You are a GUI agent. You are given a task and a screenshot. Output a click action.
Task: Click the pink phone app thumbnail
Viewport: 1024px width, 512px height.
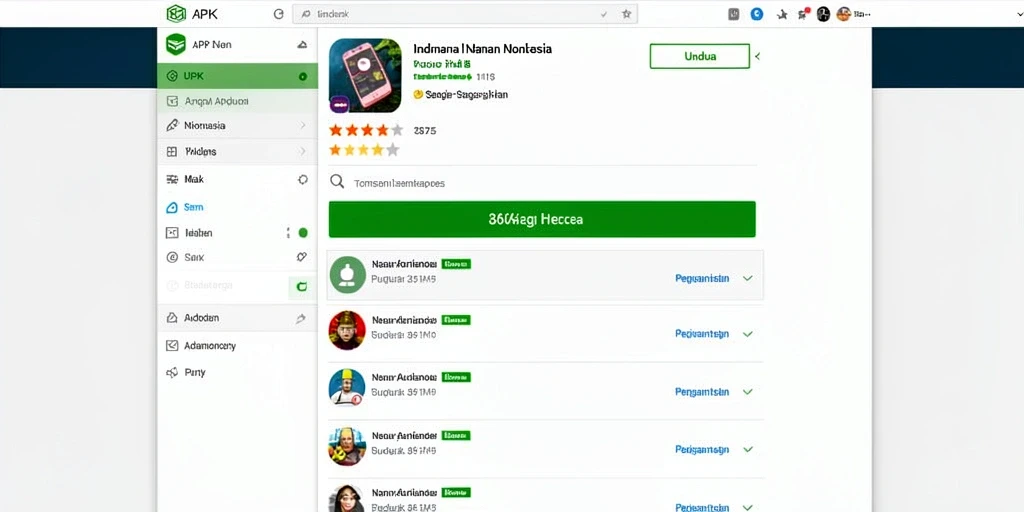click(365, 75)
